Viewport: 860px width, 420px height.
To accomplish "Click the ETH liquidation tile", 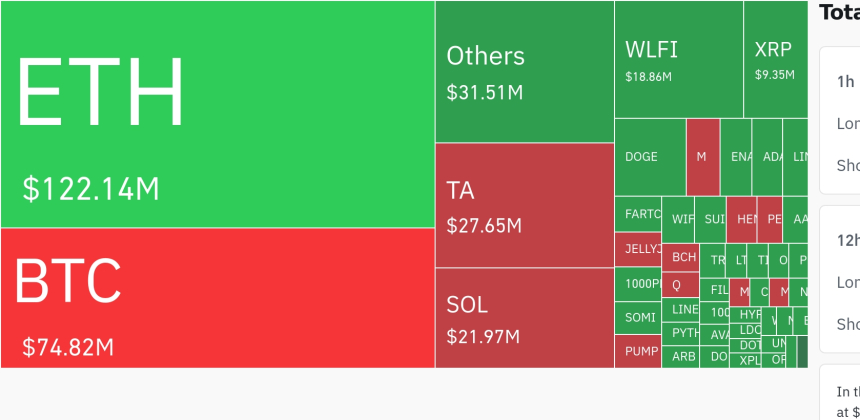I will [x=217, y=114].
